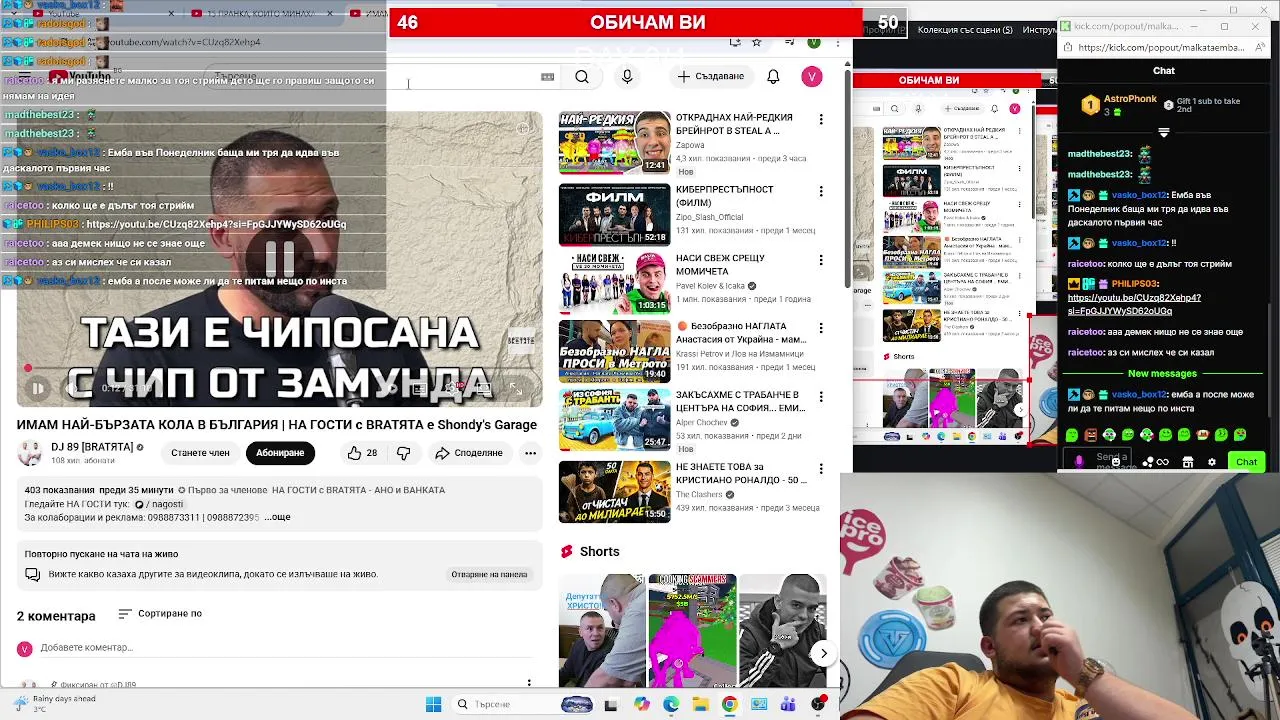
Task: Open options for НАСИ СВЕЖ СРЕЩУ video
Action: (821, 259)
